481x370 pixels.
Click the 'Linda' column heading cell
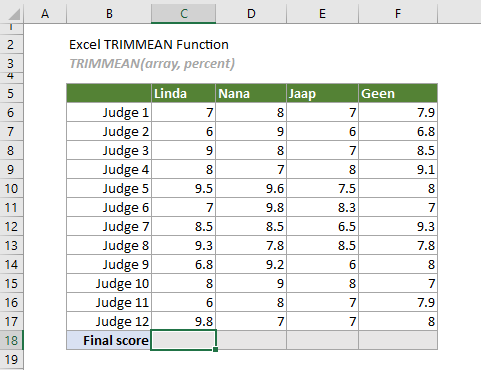click(x=183, y=93)
